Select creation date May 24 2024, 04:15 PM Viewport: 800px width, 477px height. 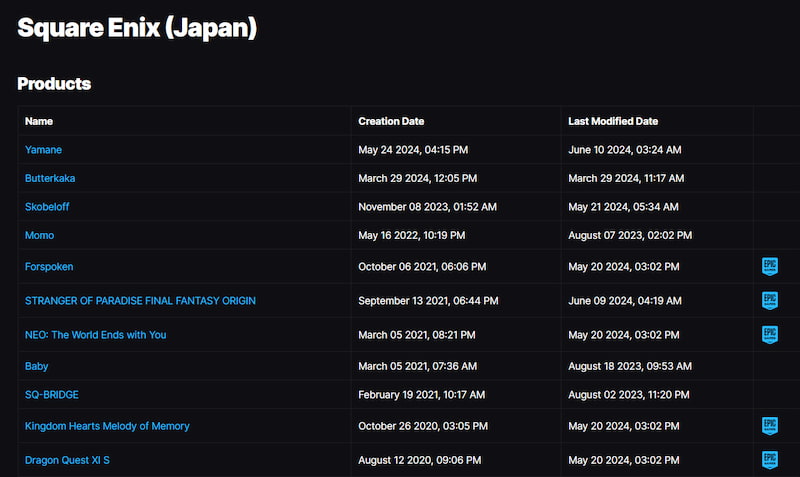point(413,149)
